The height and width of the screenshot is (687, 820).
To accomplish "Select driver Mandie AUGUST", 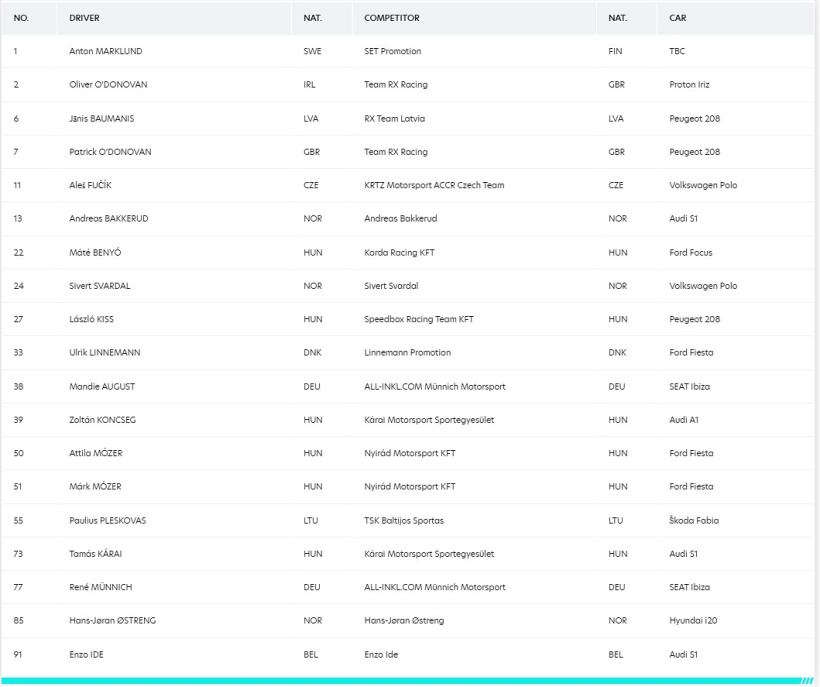I will pos(102,386).
